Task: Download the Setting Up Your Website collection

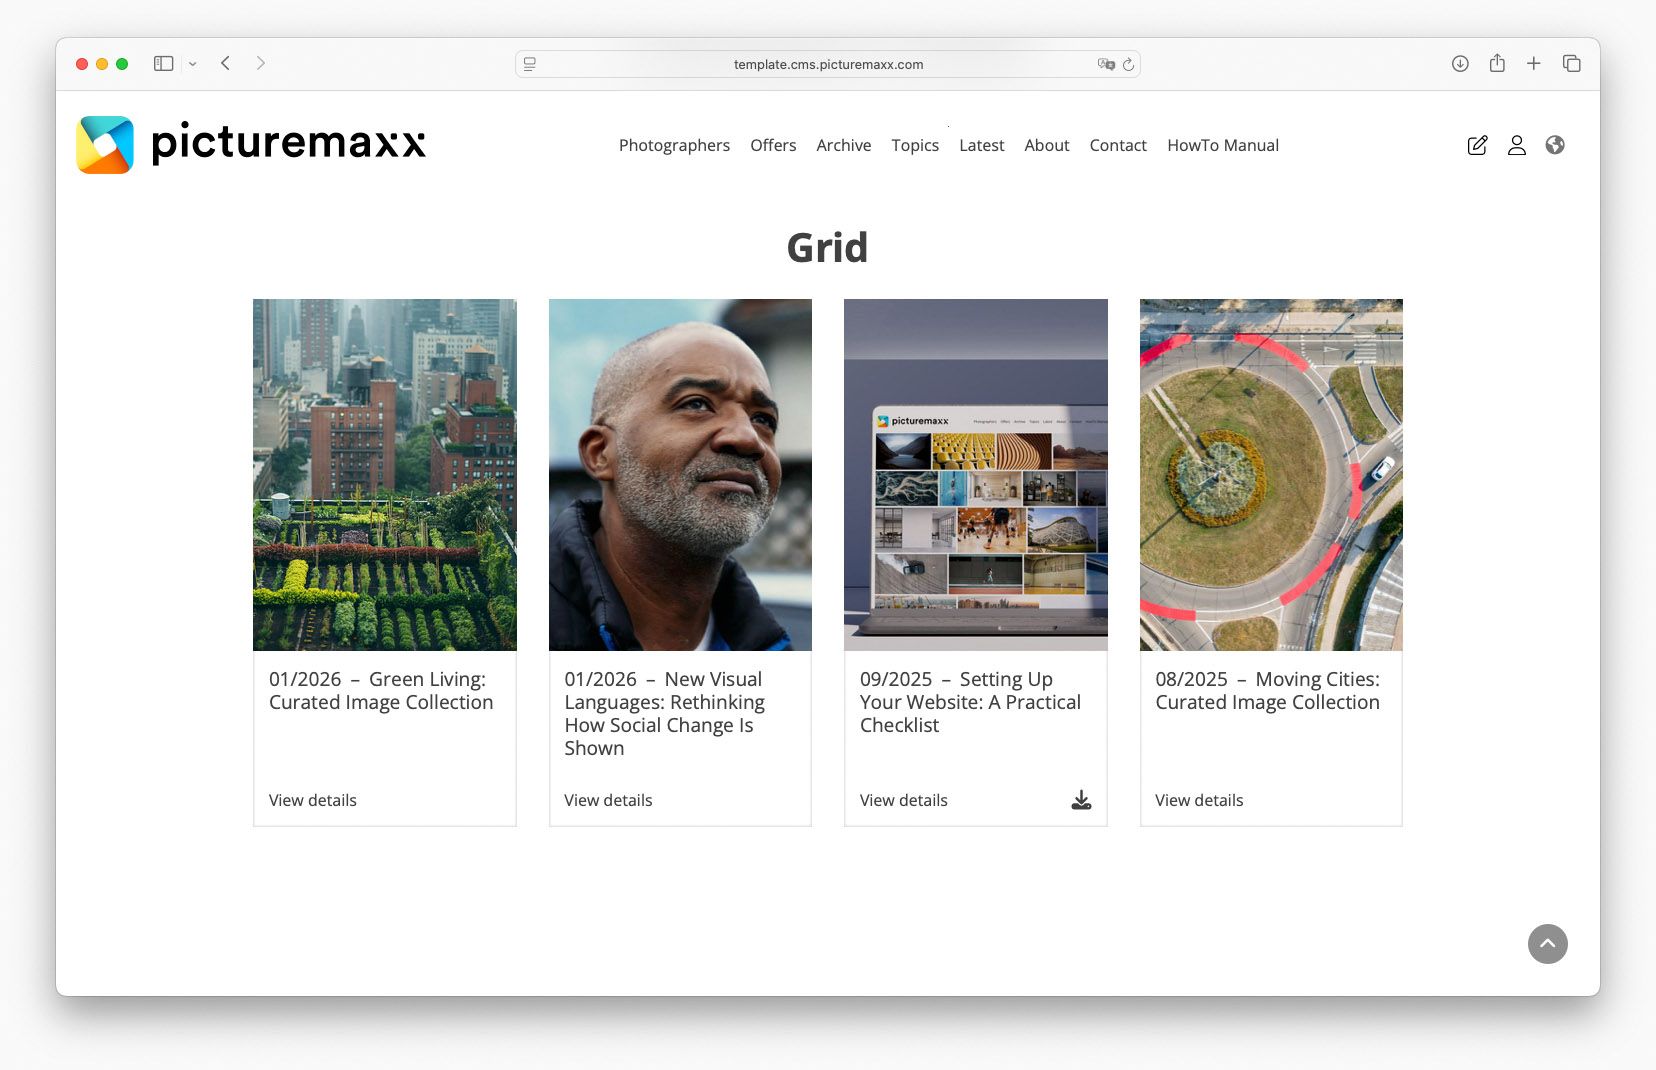Action: coord(1081,800)
